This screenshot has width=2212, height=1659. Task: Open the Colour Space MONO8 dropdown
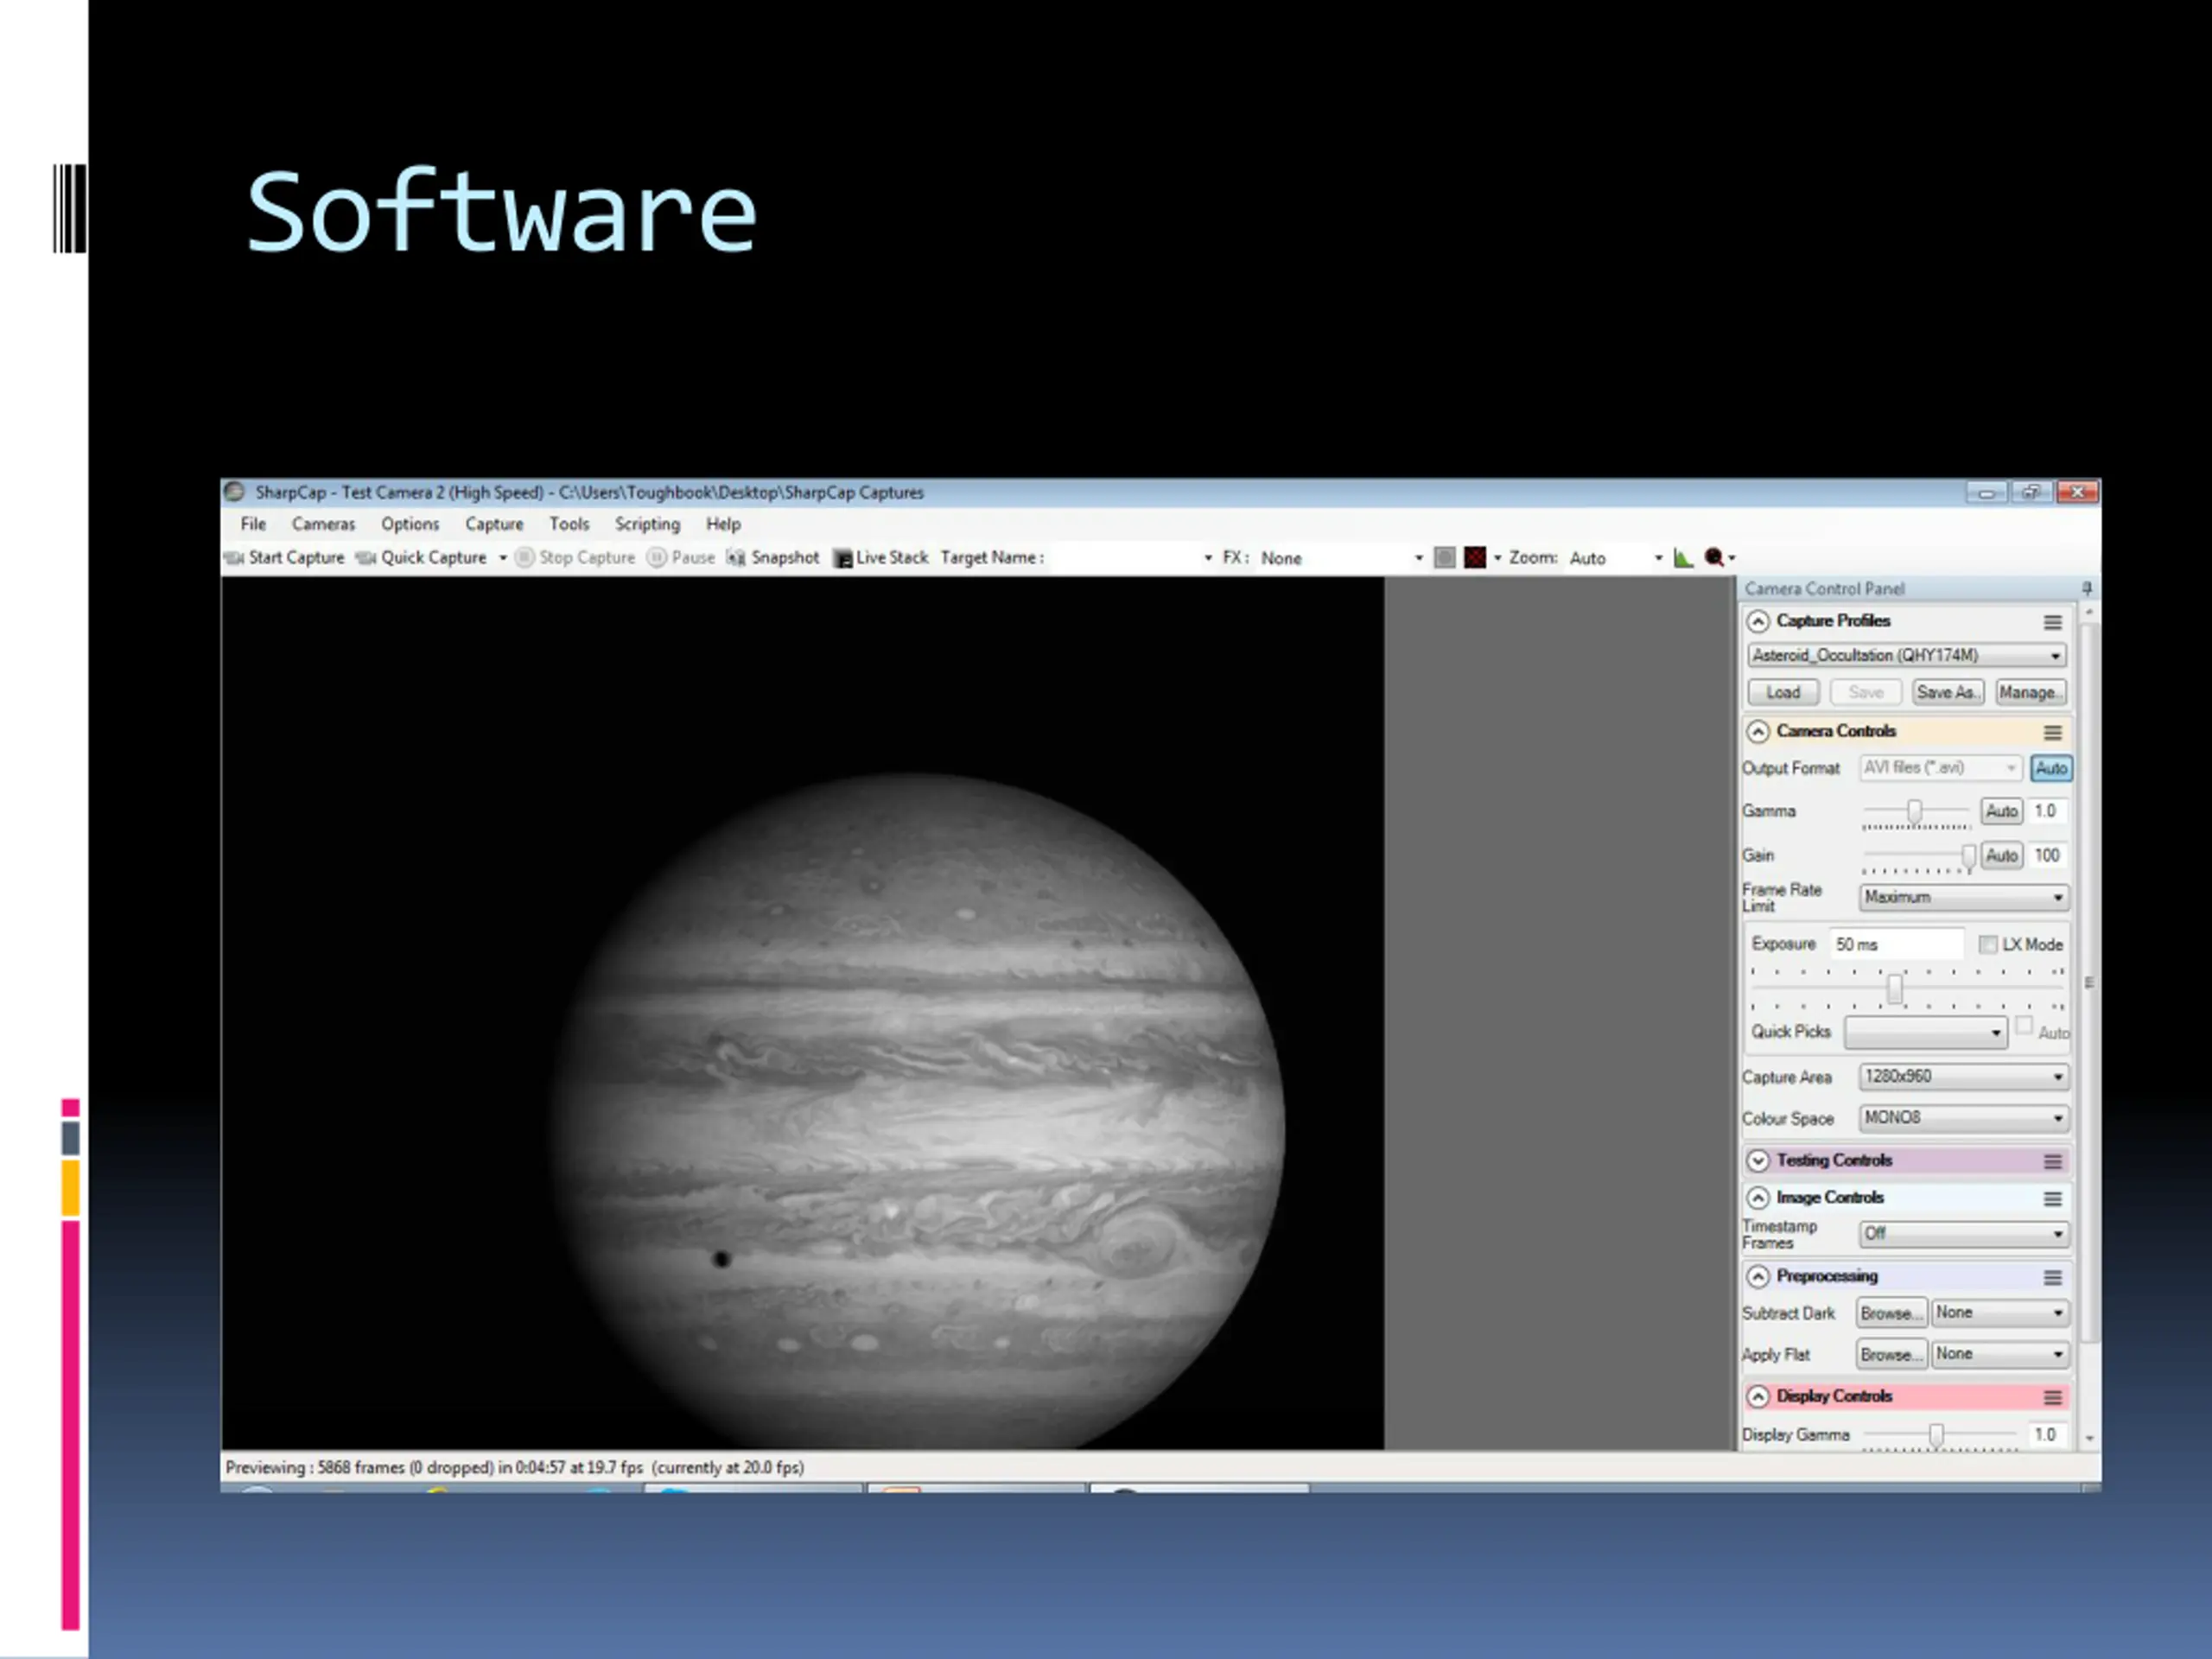click(1963, 1118)
